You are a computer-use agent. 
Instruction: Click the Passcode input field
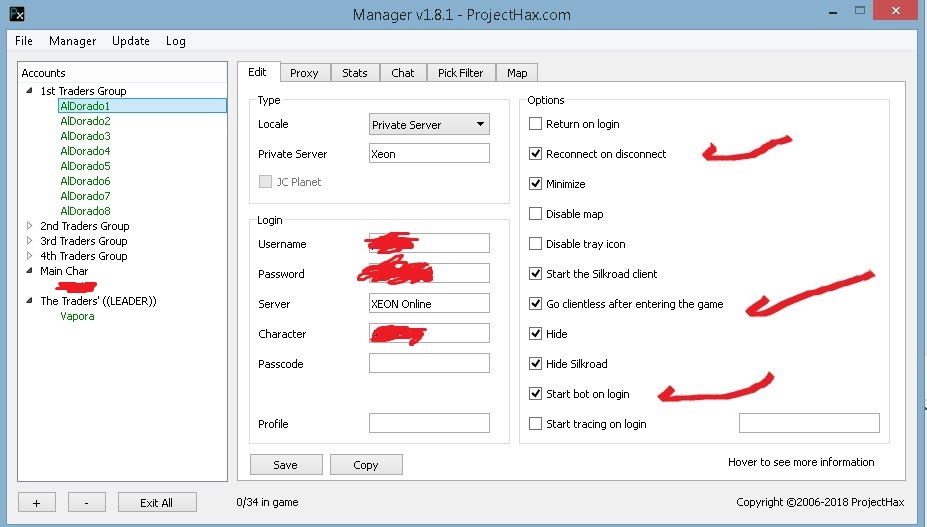pos(429,364)
